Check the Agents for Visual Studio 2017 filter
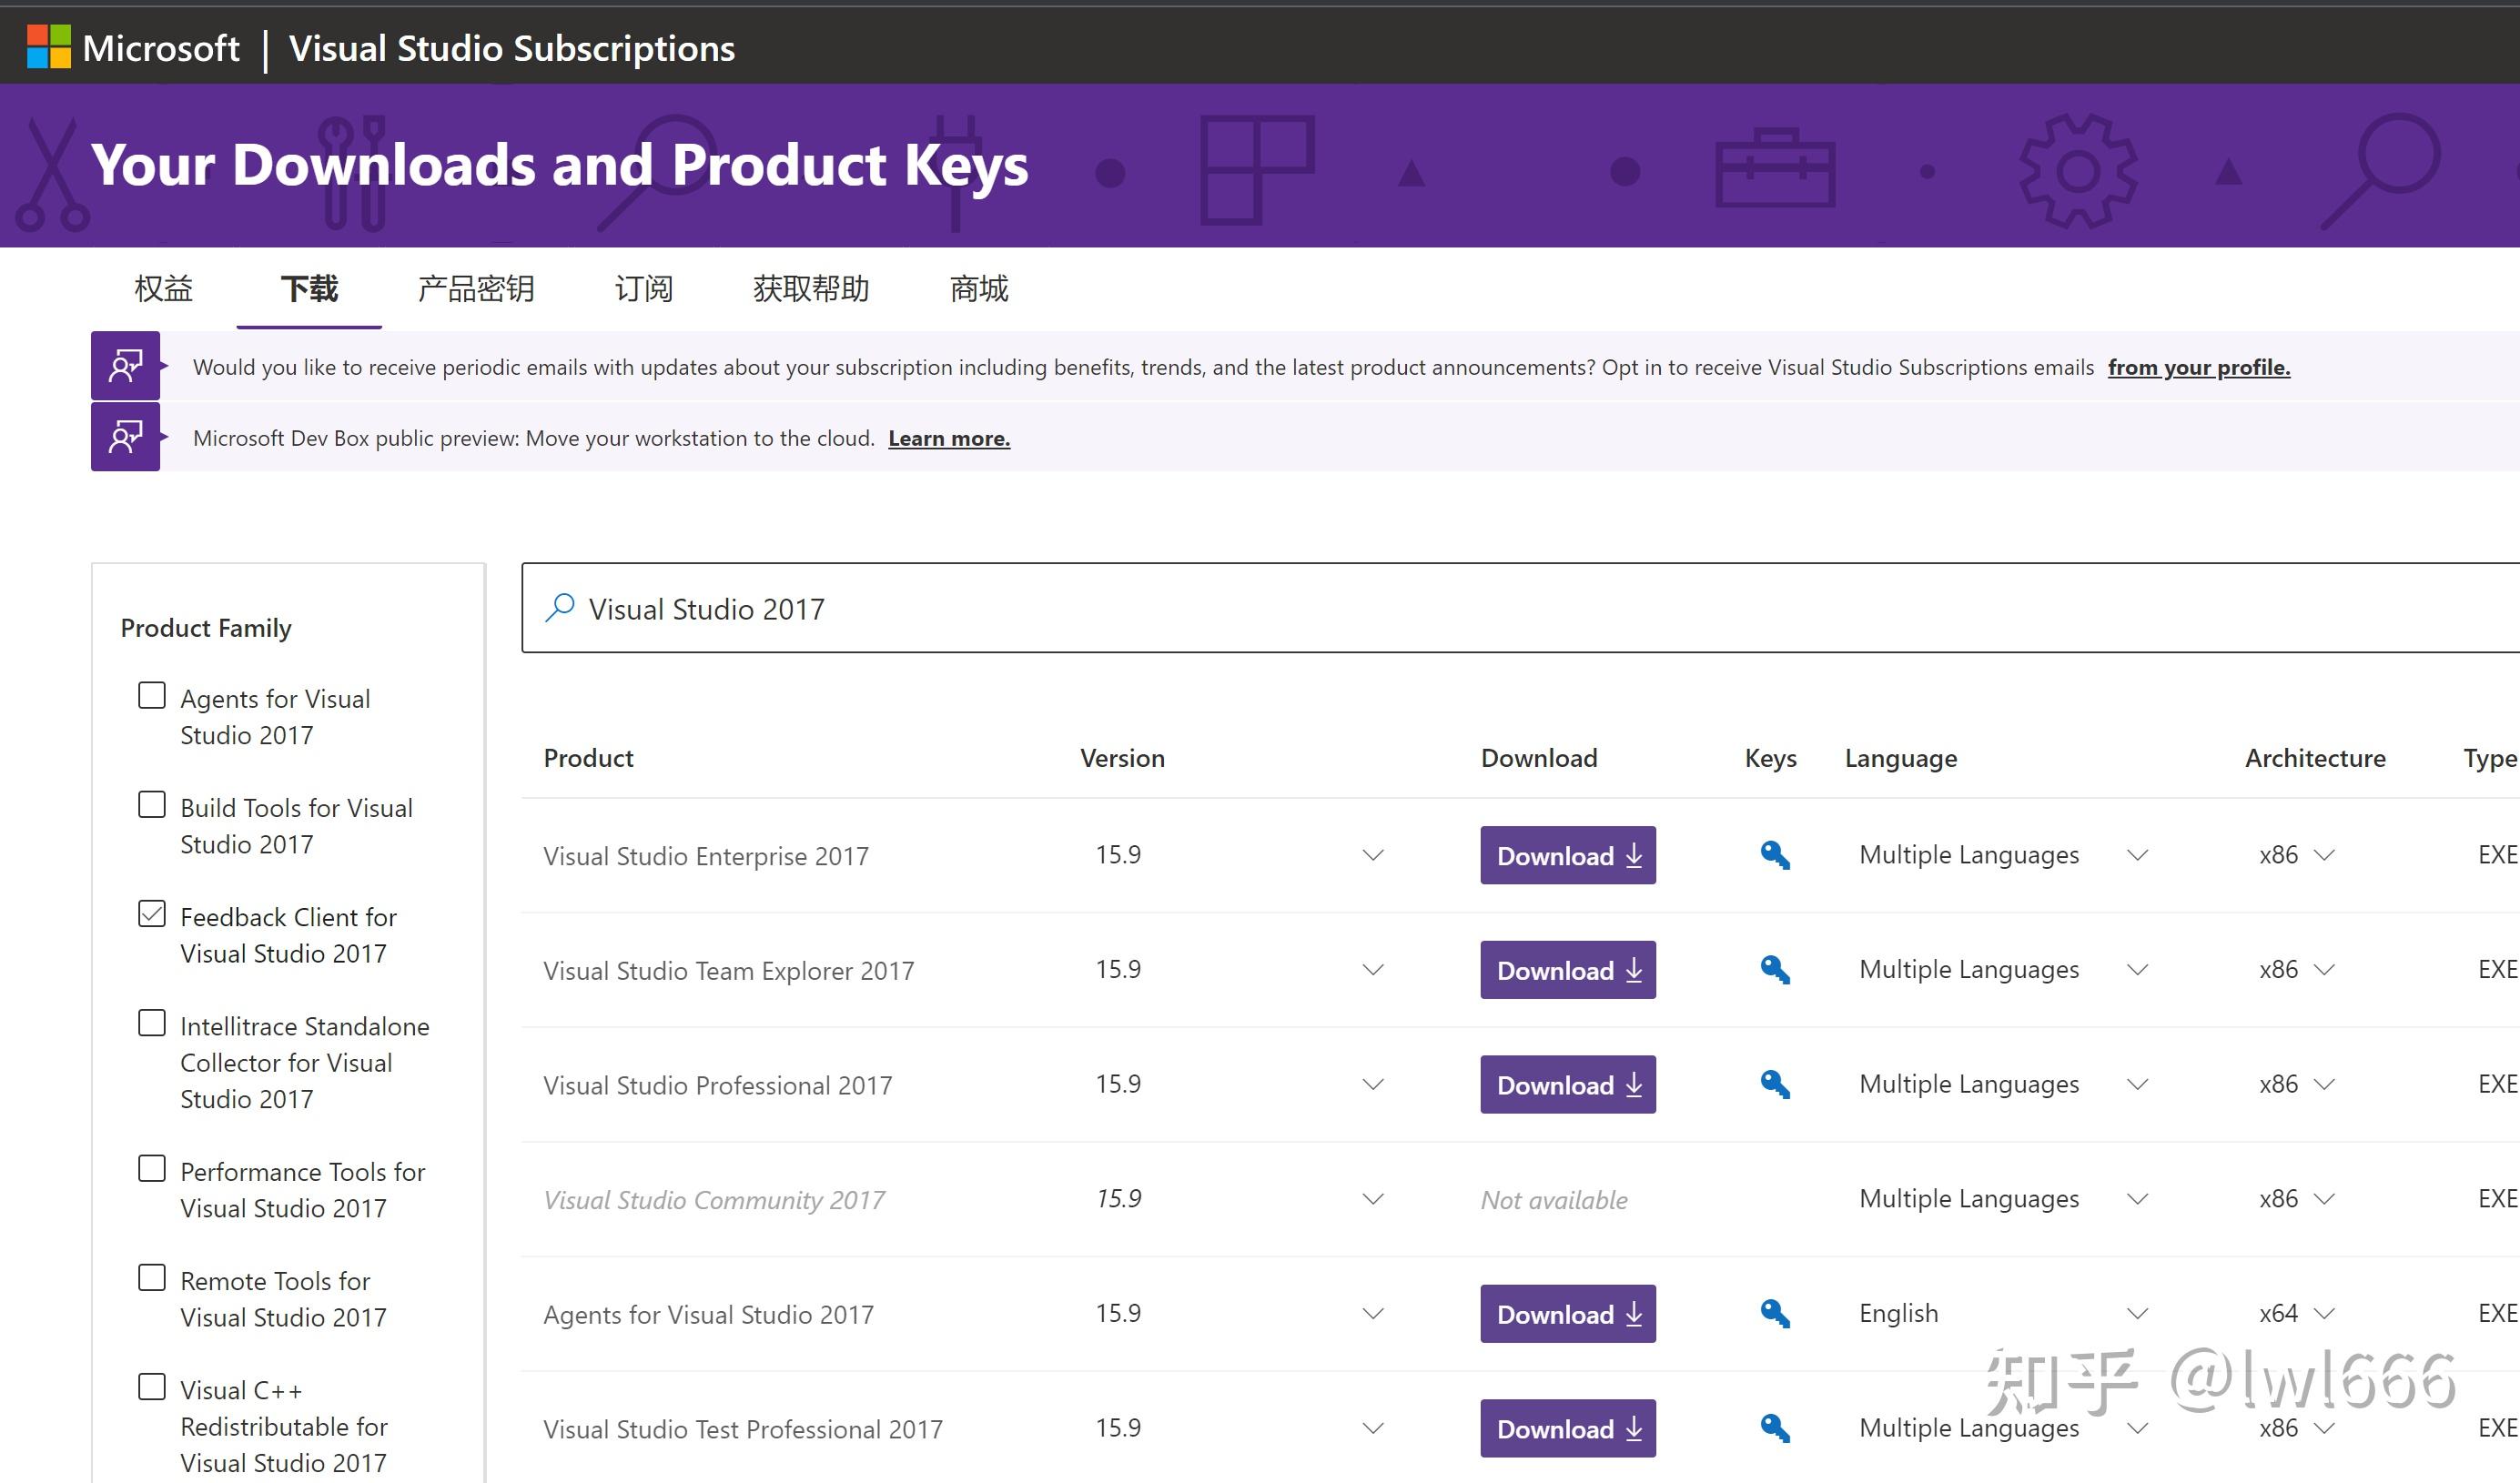Image resolution: width=2520 pixels, height=1483 pixels. click(x=151, y=695)
